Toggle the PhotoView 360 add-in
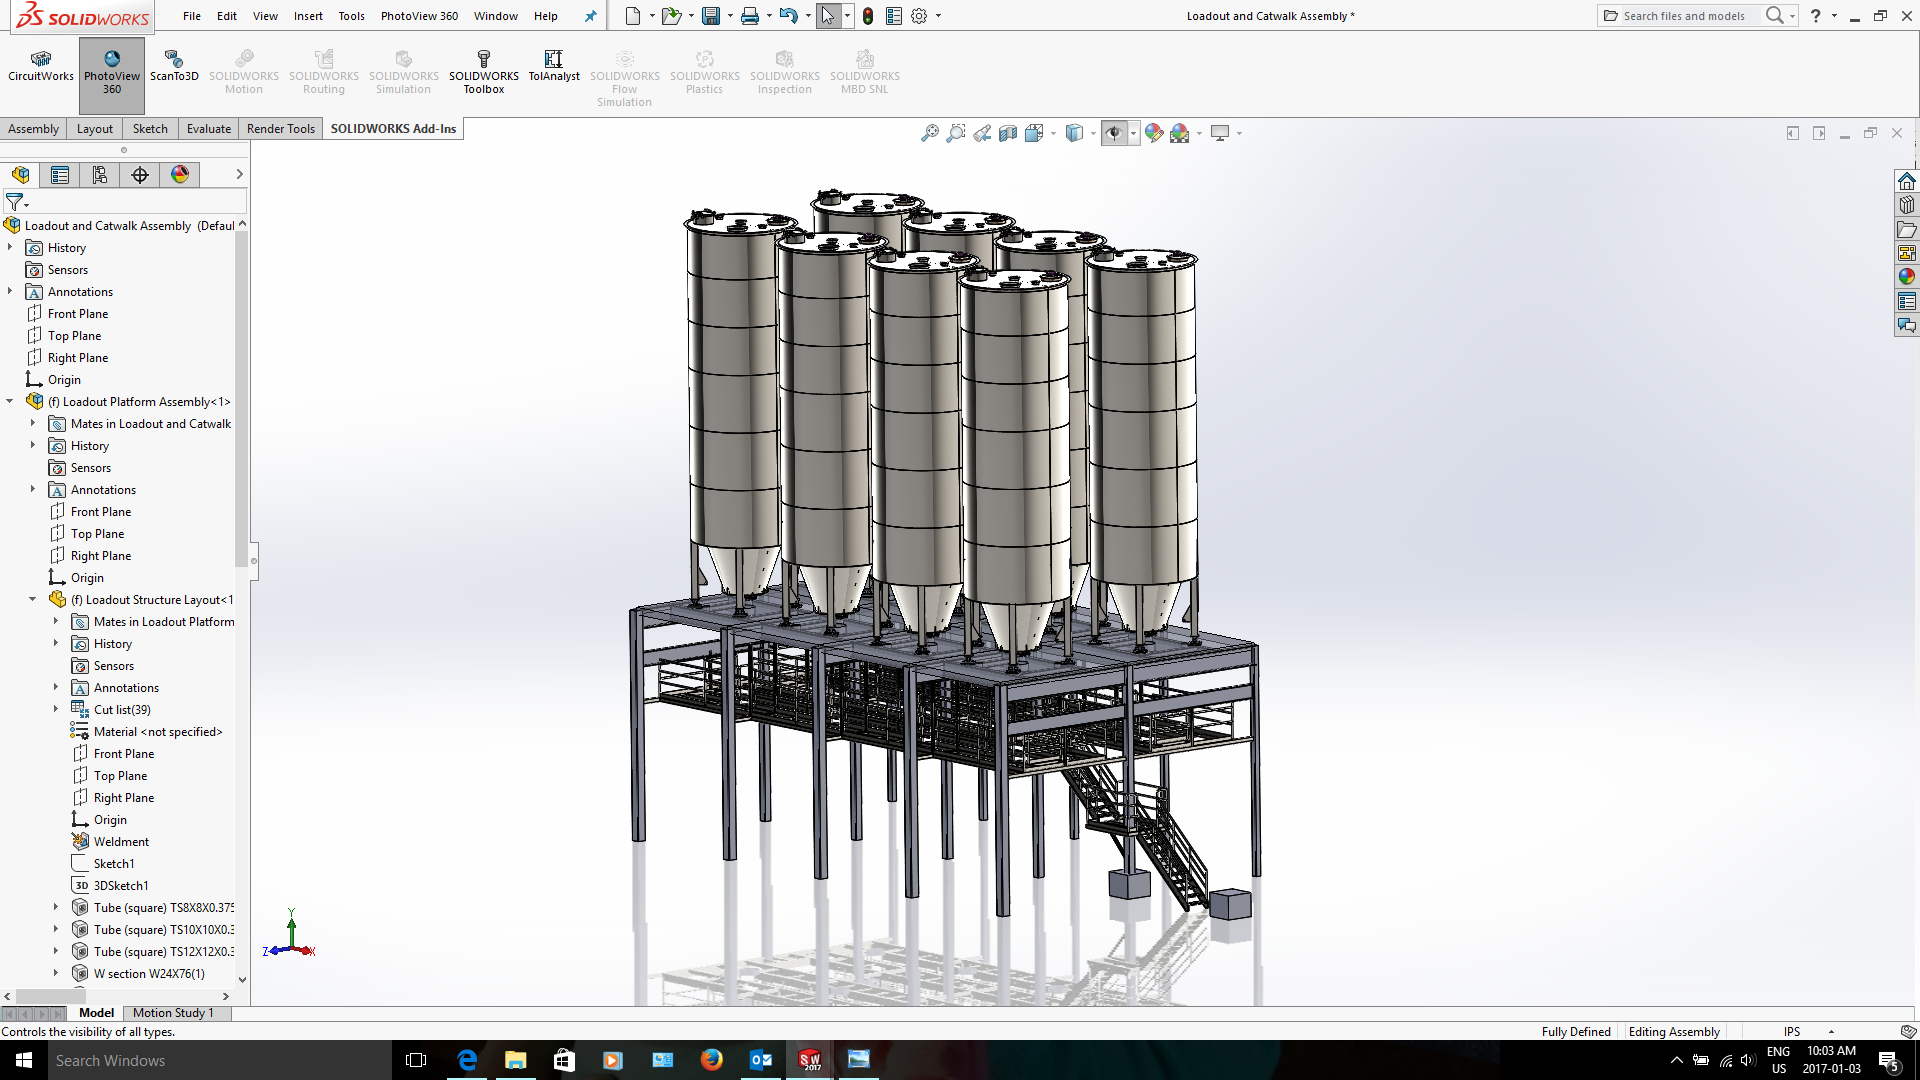The height and width of the screenshot is (1080, 1920). [112, 73]
